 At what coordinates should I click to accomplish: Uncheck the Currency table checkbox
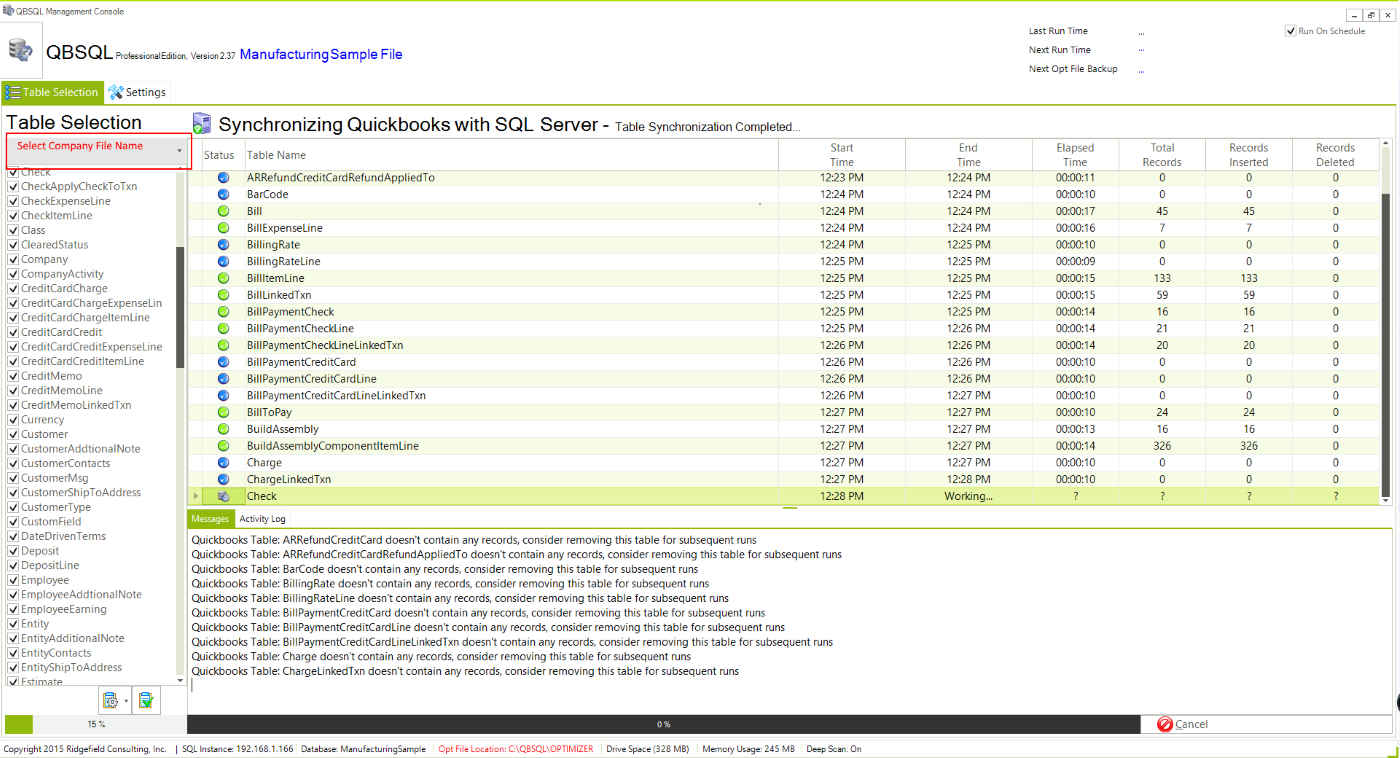[13, 420]
